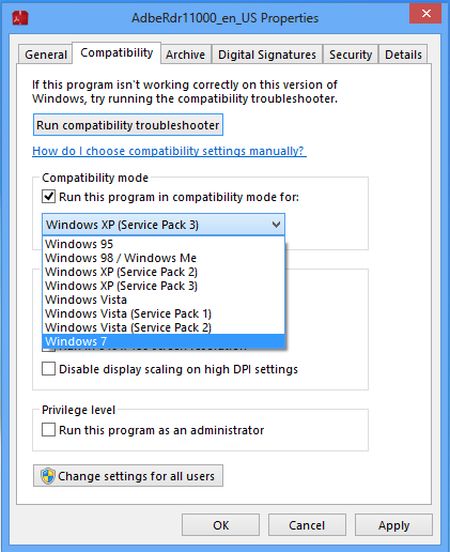Click Run compatibility troubleshooter button
This screenshot has width=450, height=552.
pos(128,125)
